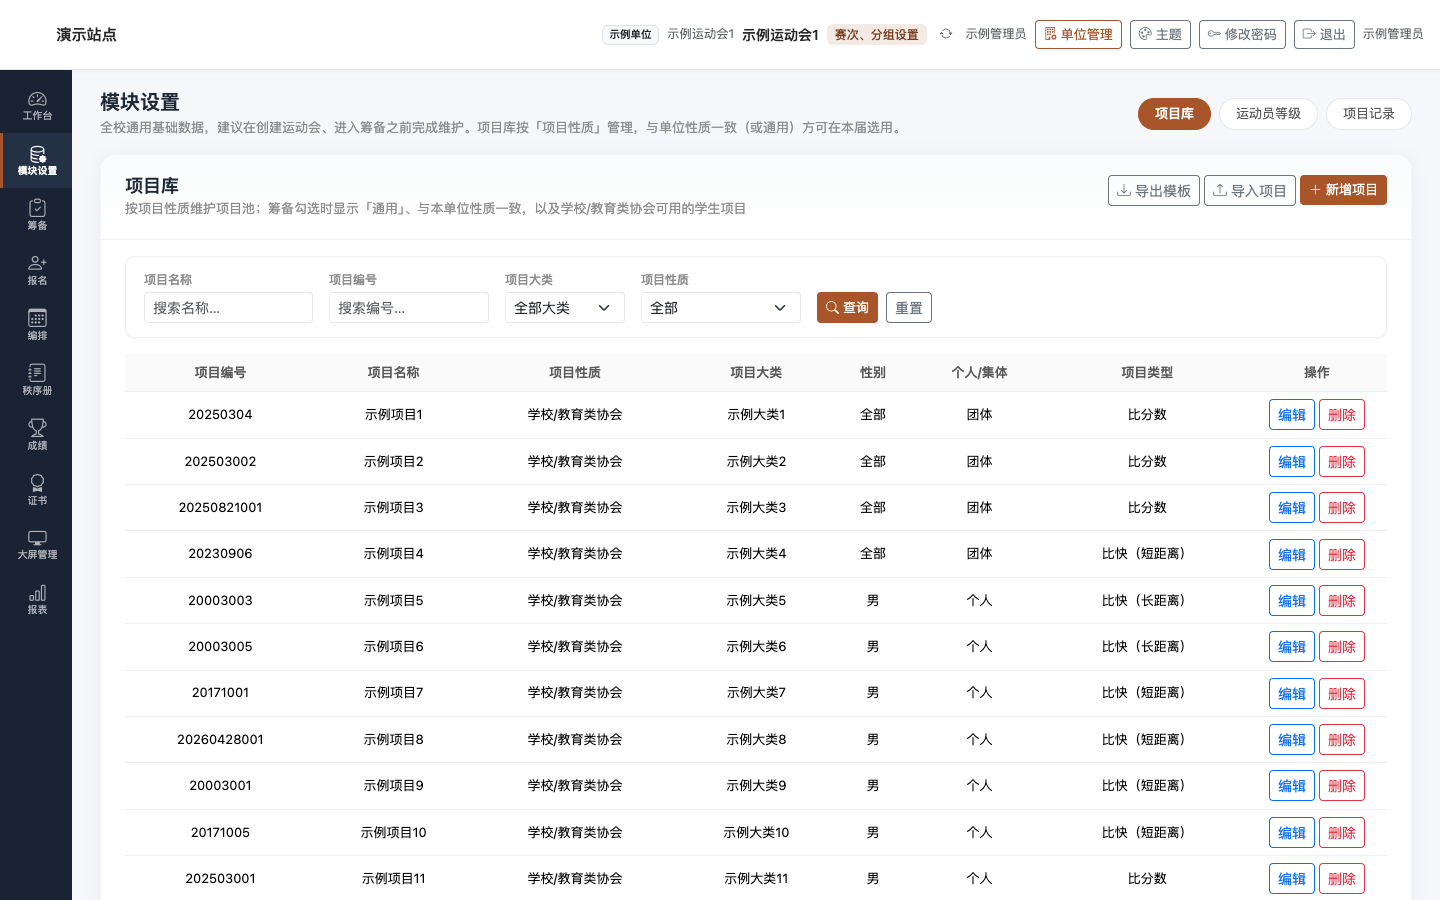Open the 项目大类 dropdown
Viewport: 1440px width, 900px height.
(565, 308)
